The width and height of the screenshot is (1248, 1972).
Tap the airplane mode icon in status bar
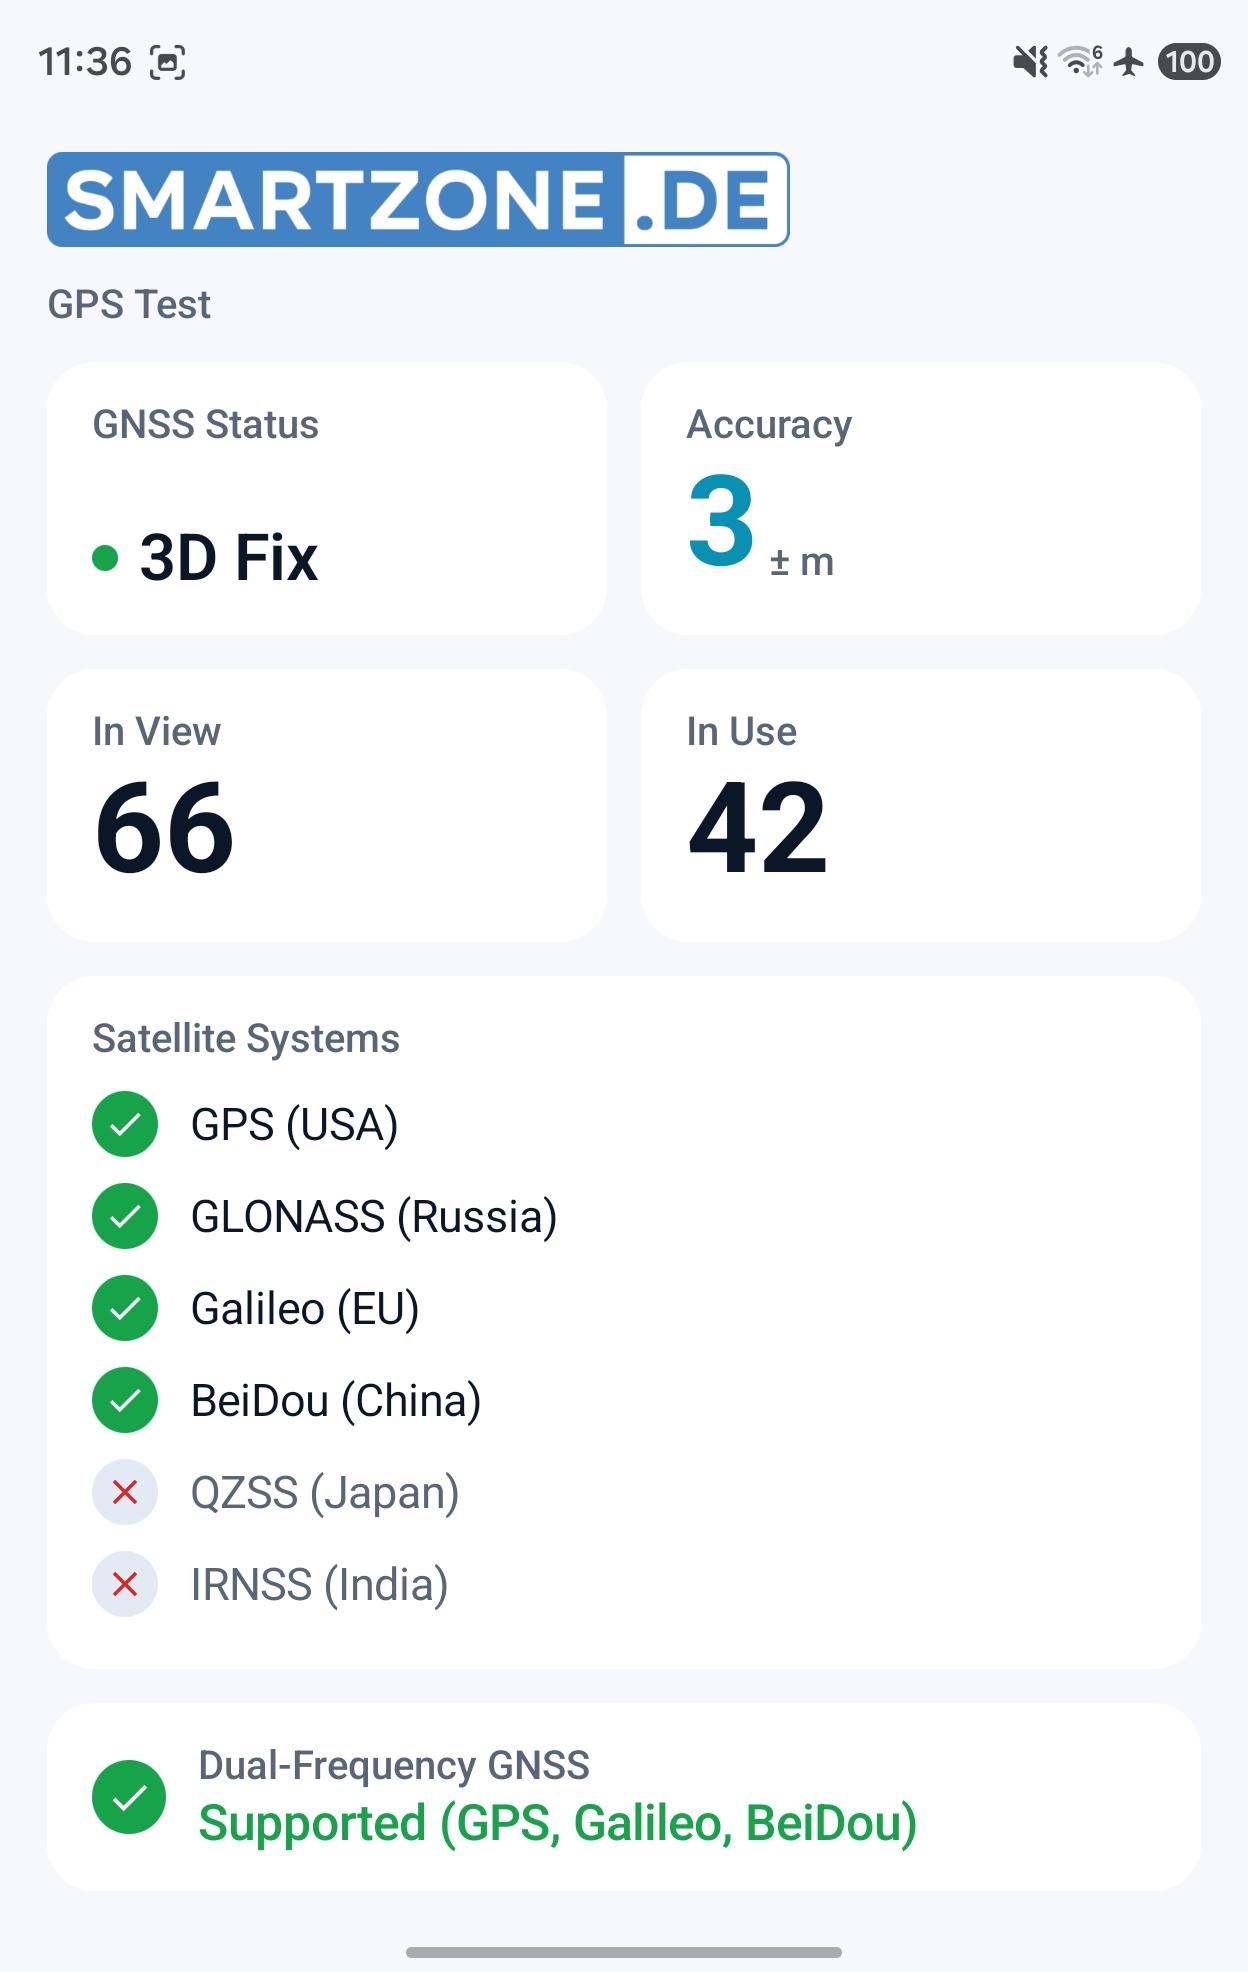pyautogui.click(x=1129, y=62)
